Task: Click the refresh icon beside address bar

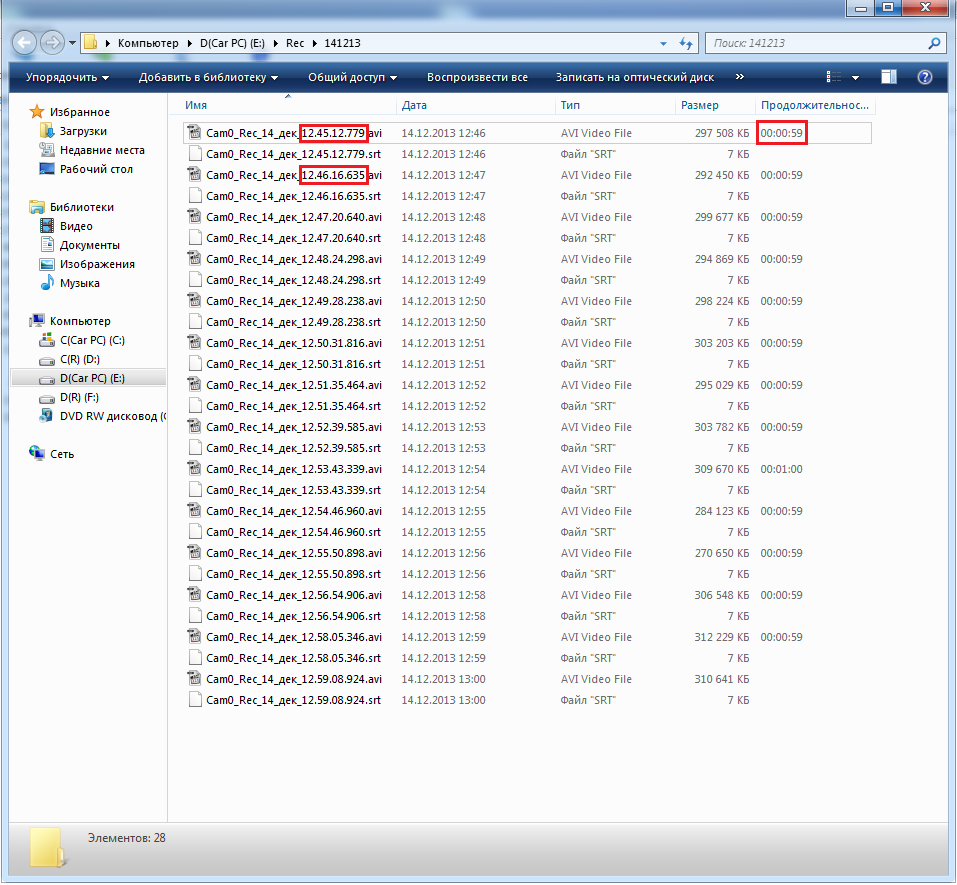Action: pyautogui.click(x=686, y=44)
